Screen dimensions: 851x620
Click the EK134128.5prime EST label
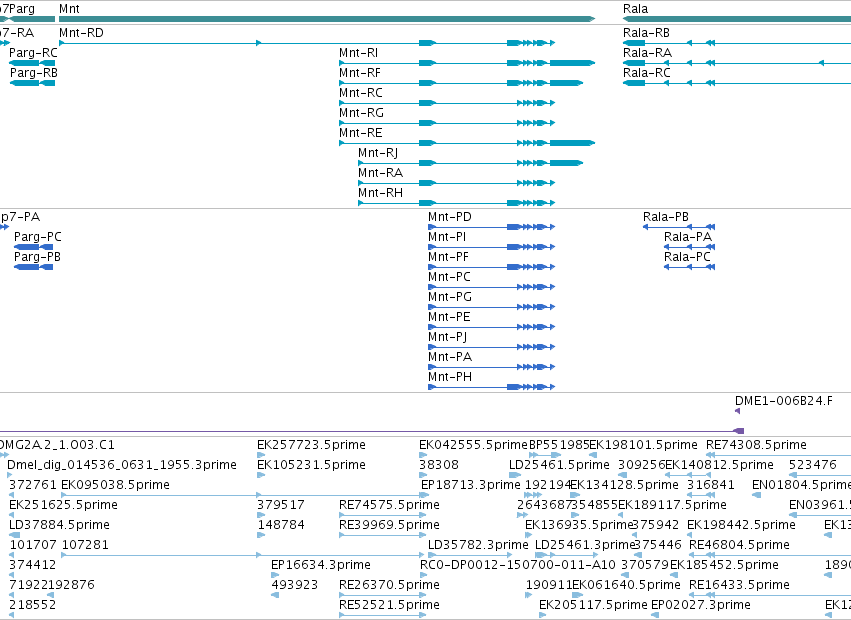tap(625, 485)
